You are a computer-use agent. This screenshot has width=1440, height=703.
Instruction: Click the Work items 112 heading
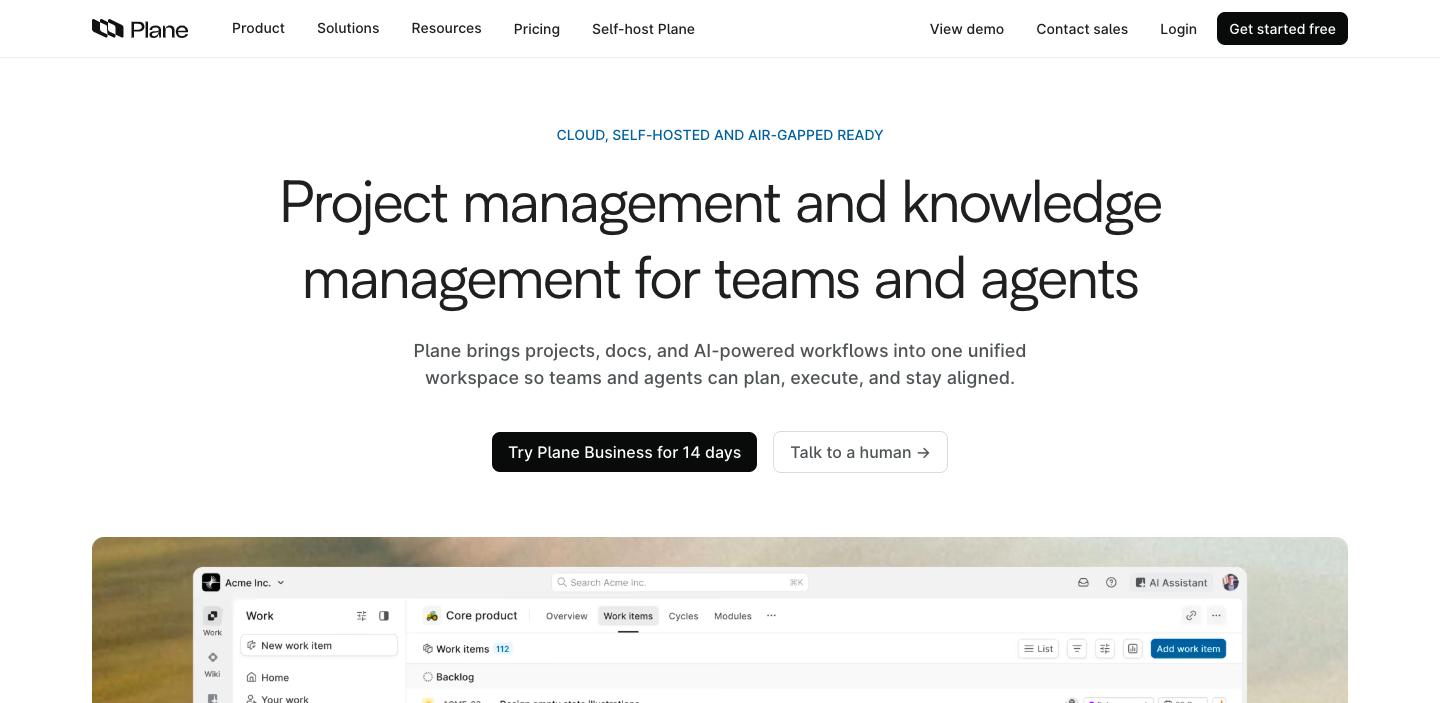coord(468,649)
